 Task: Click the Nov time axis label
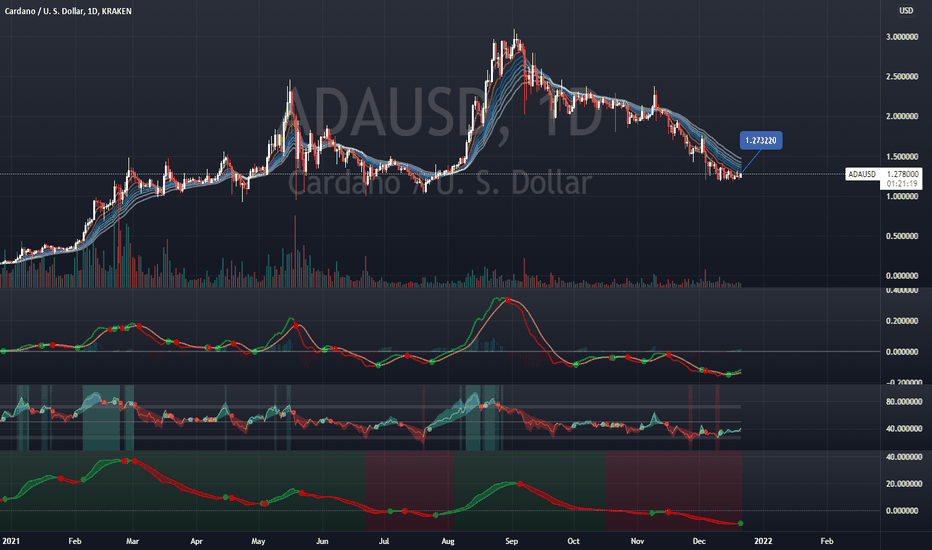pos(637,541)
